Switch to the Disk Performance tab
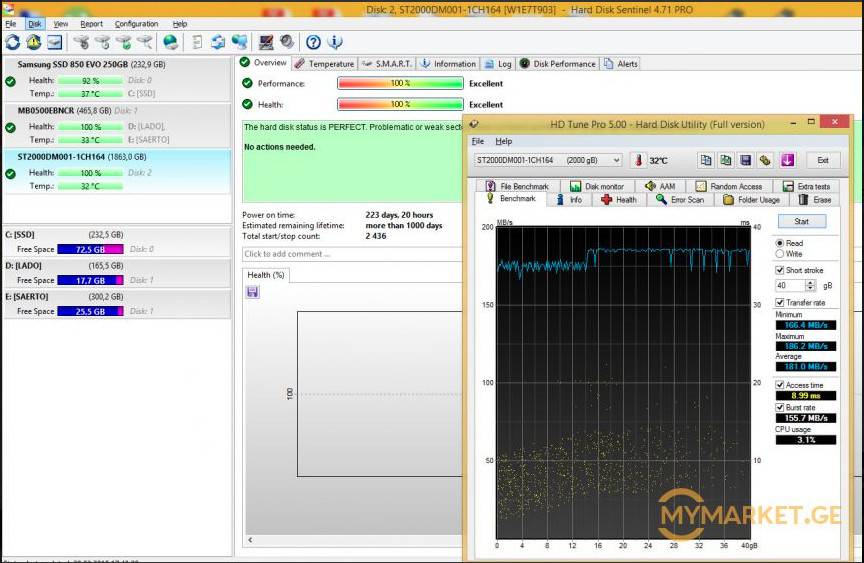Viewport: 864px width, 563px height. point(558,64)
